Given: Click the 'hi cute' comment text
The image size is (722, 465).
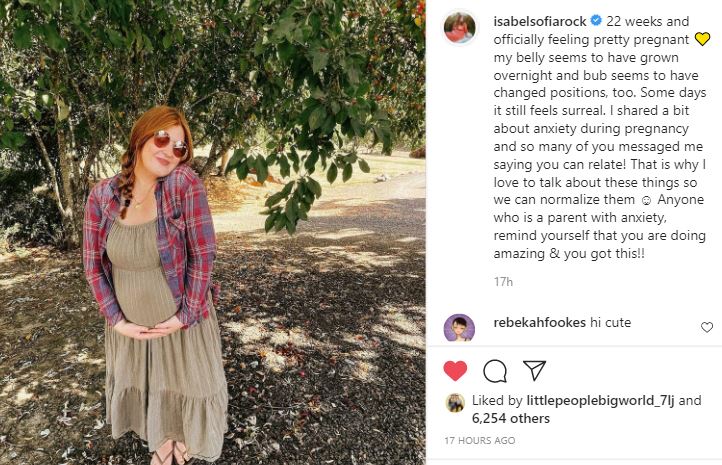Looking at the screenshot, I should click(x=609, y=323).
